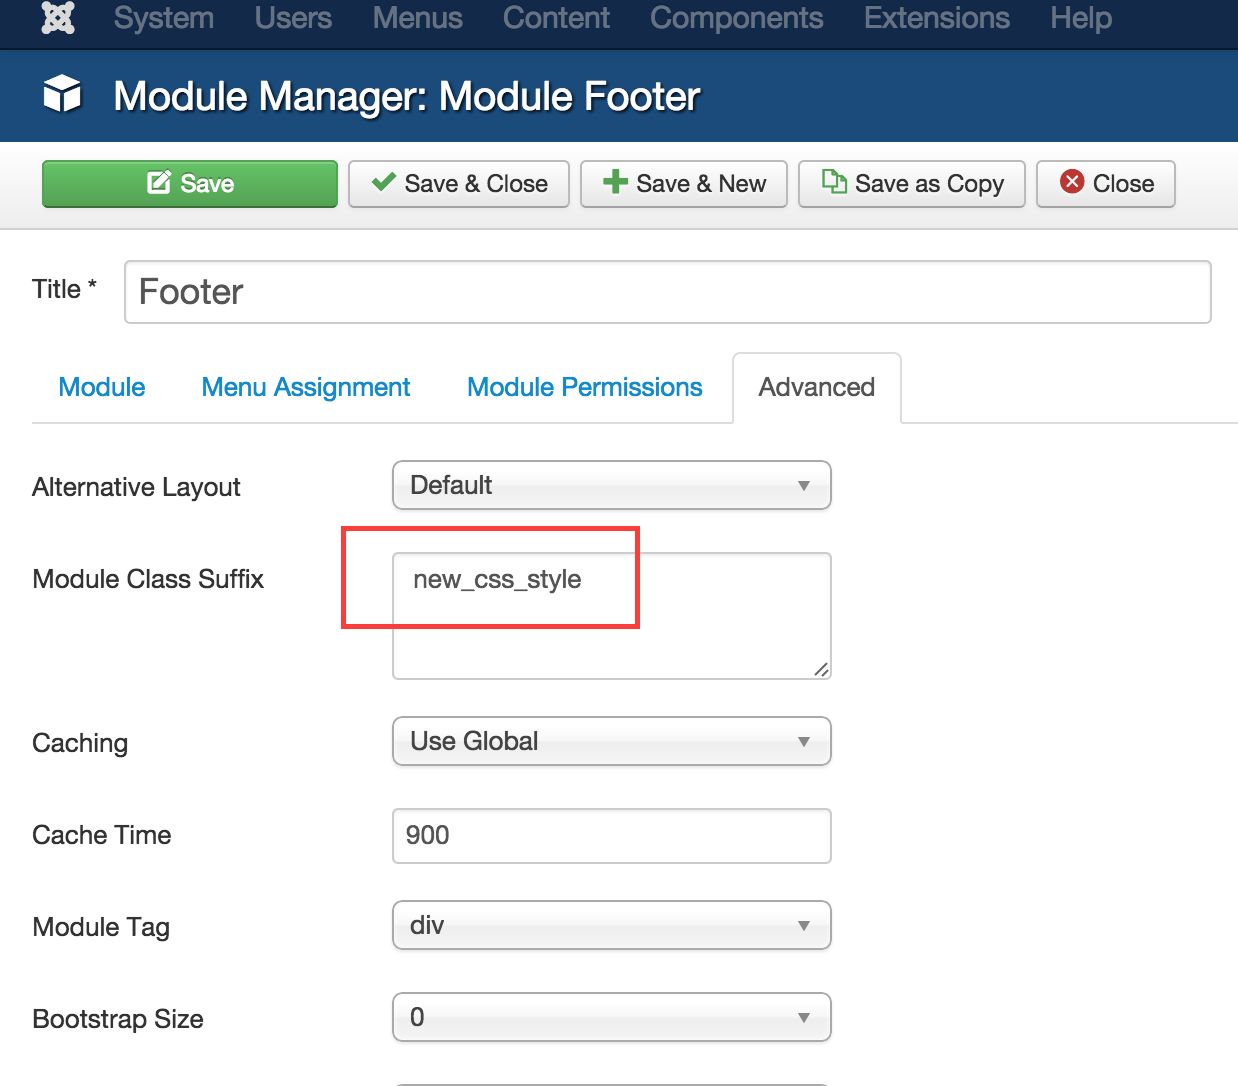Click the Joomla logo icon
The width and height of the screenshot is (1238, 1086).
(x=58, y=18)
